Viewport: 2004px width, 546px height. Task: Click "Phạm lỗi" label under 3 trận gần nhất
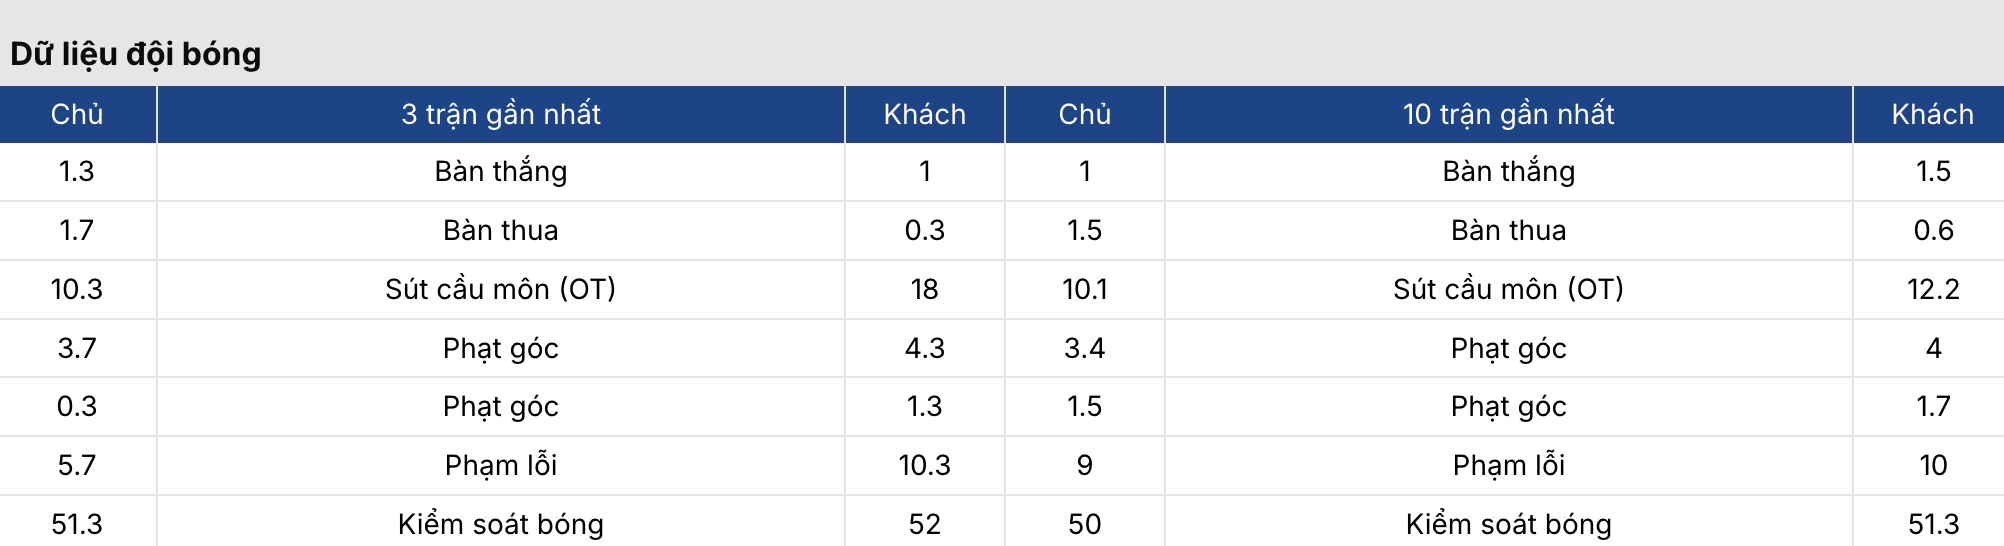coord(500,465)
